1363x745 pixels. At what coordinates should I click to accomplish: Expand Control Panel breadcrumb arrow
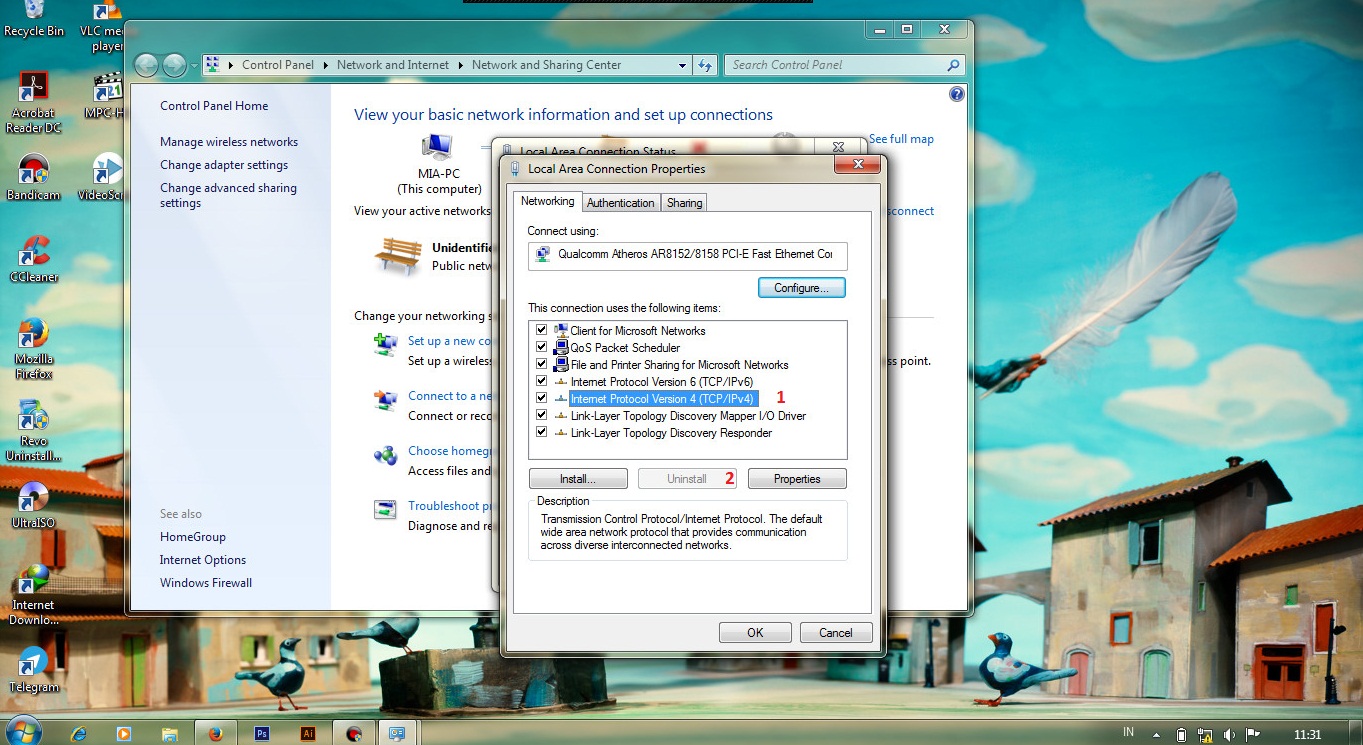[326, 65]
